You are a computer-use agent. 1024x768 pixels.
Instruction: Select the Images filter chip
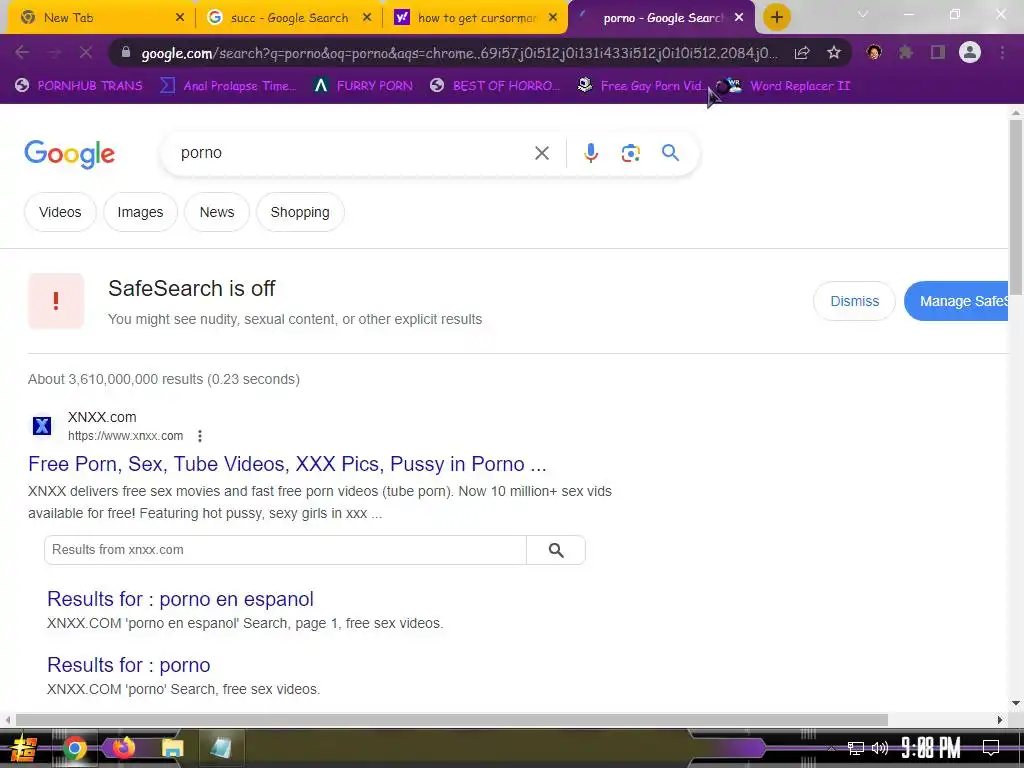[140, 212]
